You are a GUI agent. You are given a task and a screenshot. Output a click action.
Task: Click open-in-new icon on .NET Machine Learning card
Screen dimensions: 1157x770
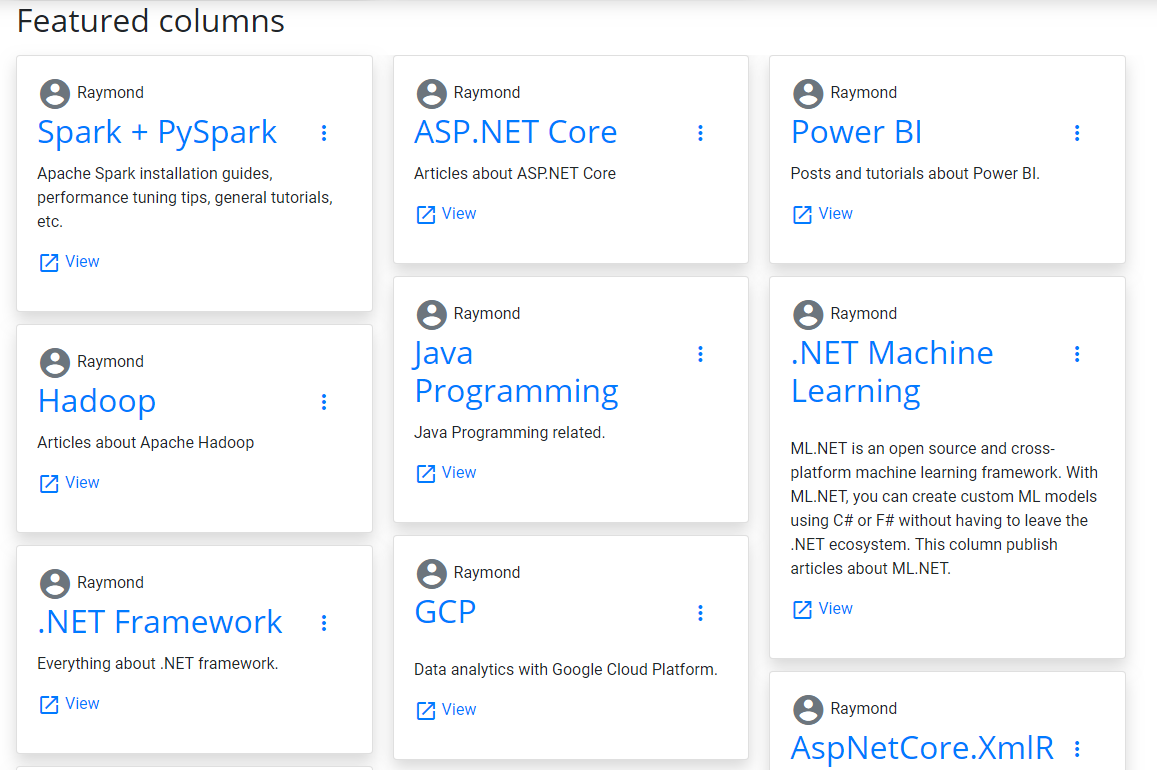pyautogui.click(x=802, y=610)
